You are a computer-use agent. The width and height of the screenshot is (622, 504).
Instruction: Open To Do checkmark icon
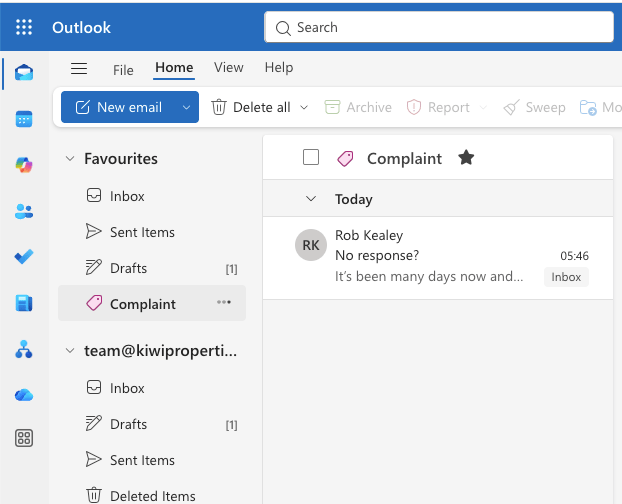pyautogui.click(x=24, y=257)
